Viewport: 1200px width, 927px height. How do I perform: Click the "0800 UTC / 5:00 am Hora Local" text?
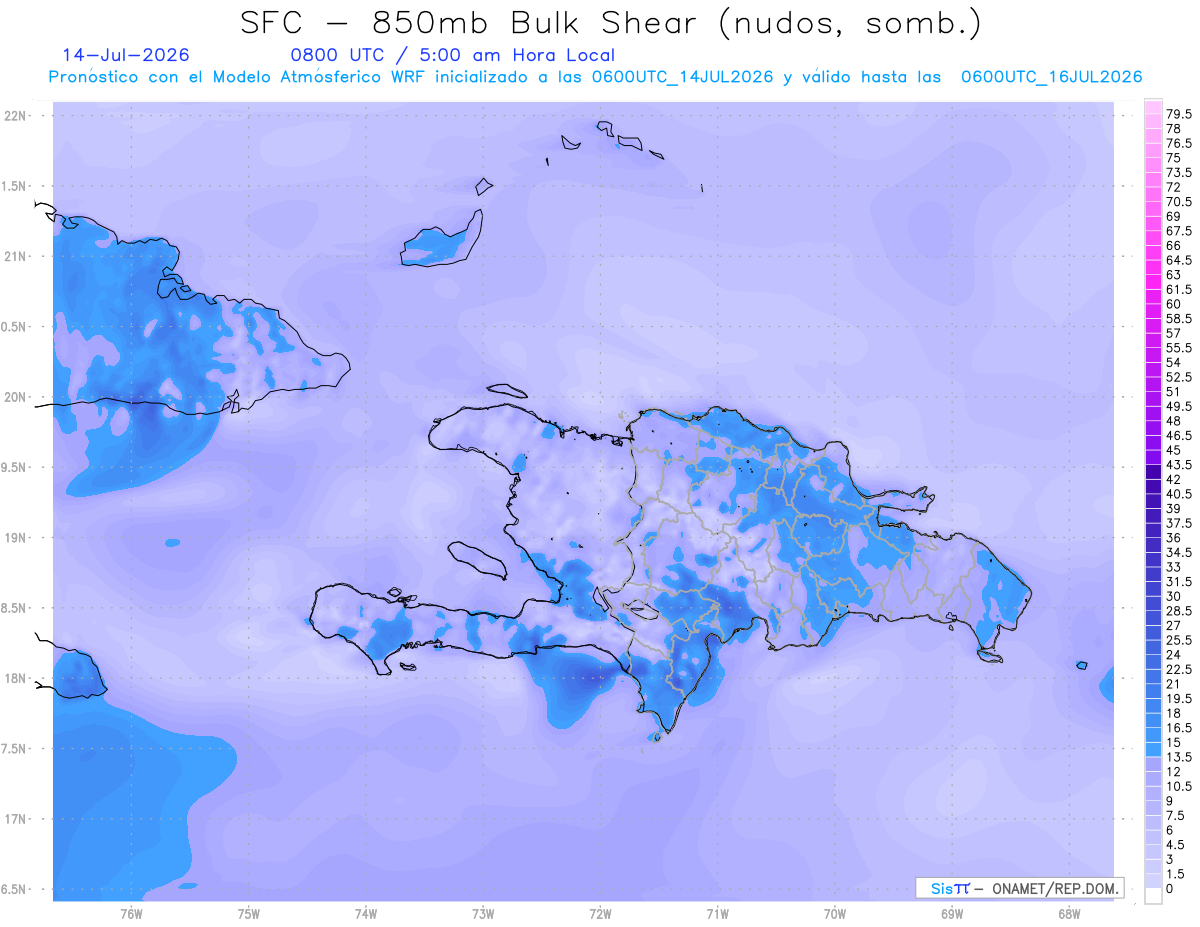(x=452, y=56)
